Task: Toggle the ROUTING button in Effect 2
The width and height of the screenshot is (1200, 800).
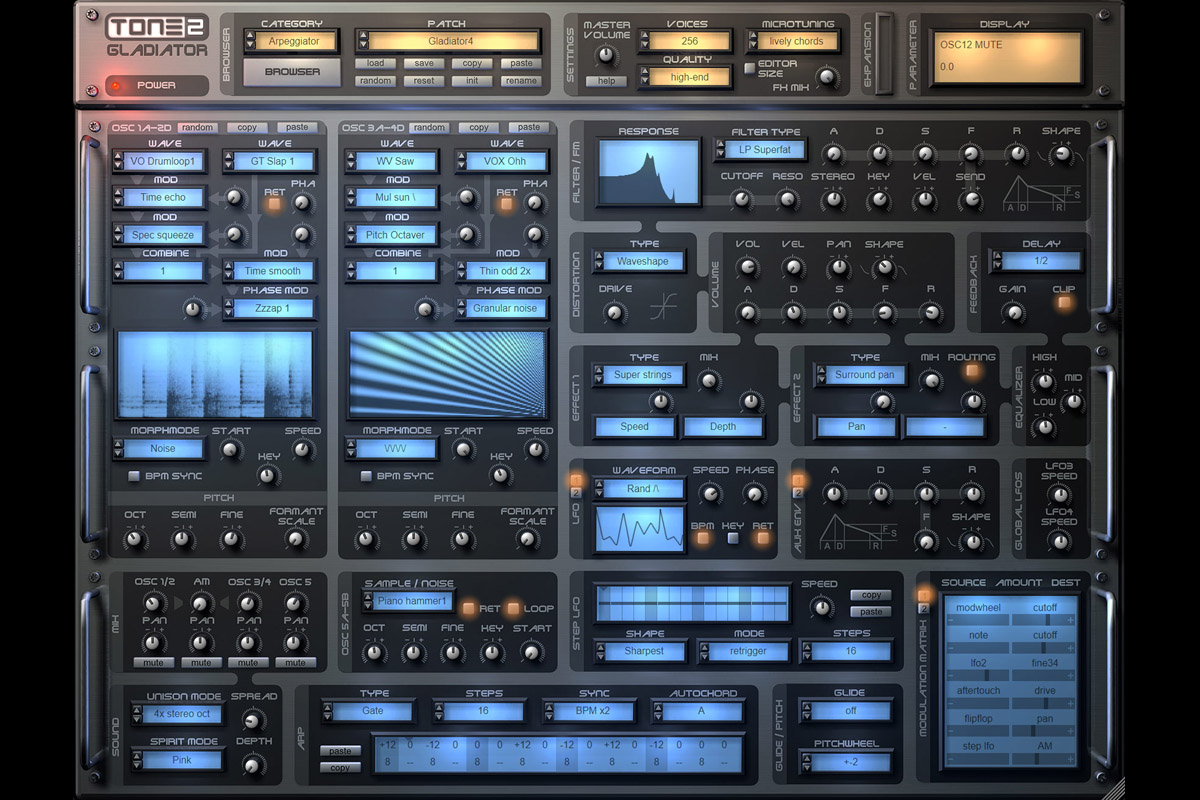Action: tap(971, 371)
